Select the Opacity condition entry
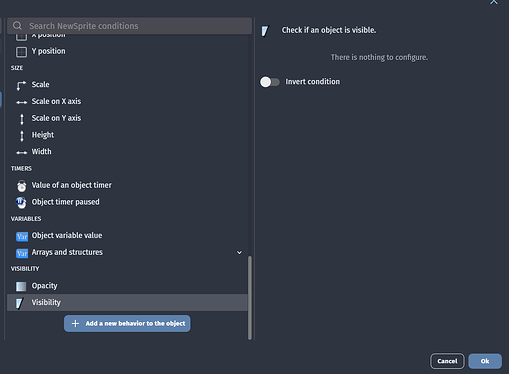 click(127, 286)
